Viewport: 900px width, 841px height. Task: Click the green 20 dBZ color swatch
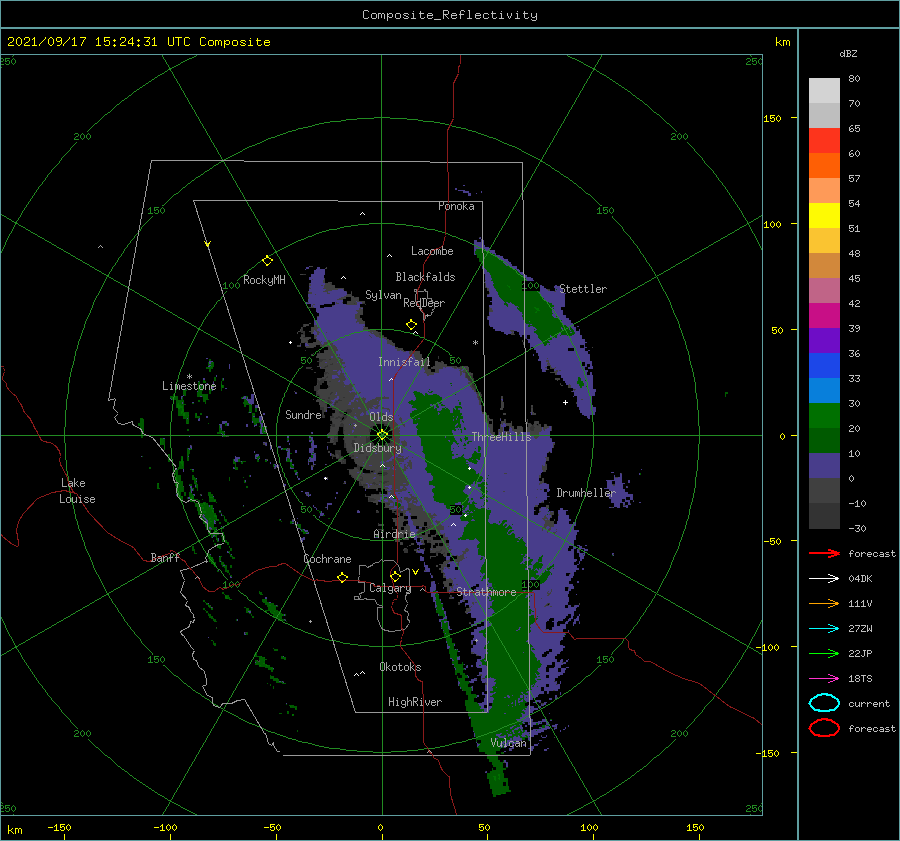[x=824, y=416]
